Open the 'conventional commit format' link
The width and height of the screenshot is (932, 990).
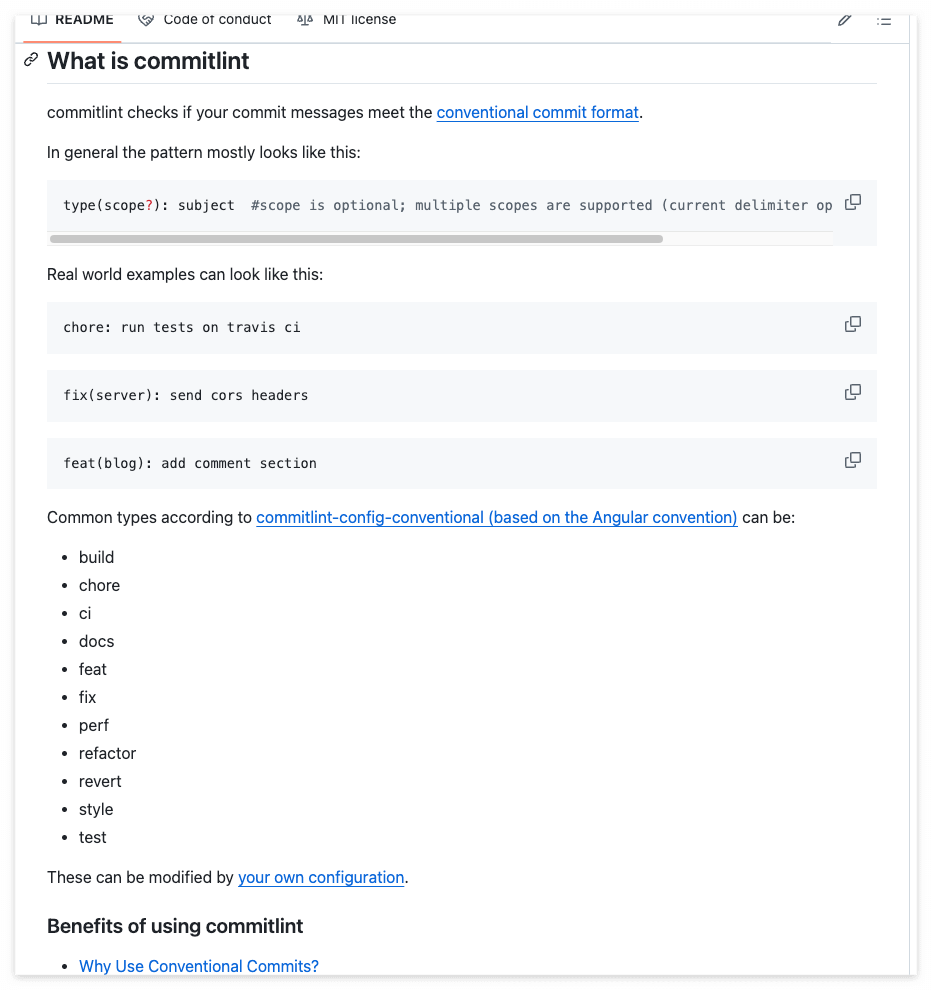coord(537,112)
